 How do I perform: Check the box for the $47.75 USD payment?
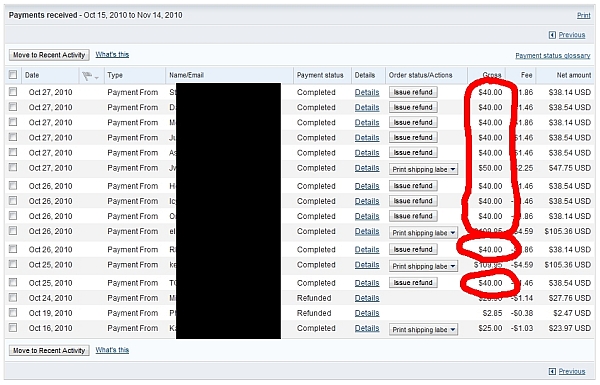click(13, 167)
